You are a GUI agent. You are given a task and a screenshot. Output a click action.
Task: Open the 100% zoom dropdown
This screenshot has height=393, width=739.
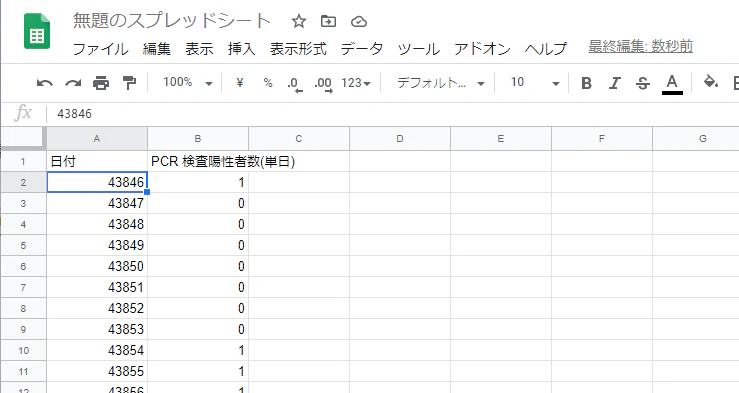tap(188, 83)
